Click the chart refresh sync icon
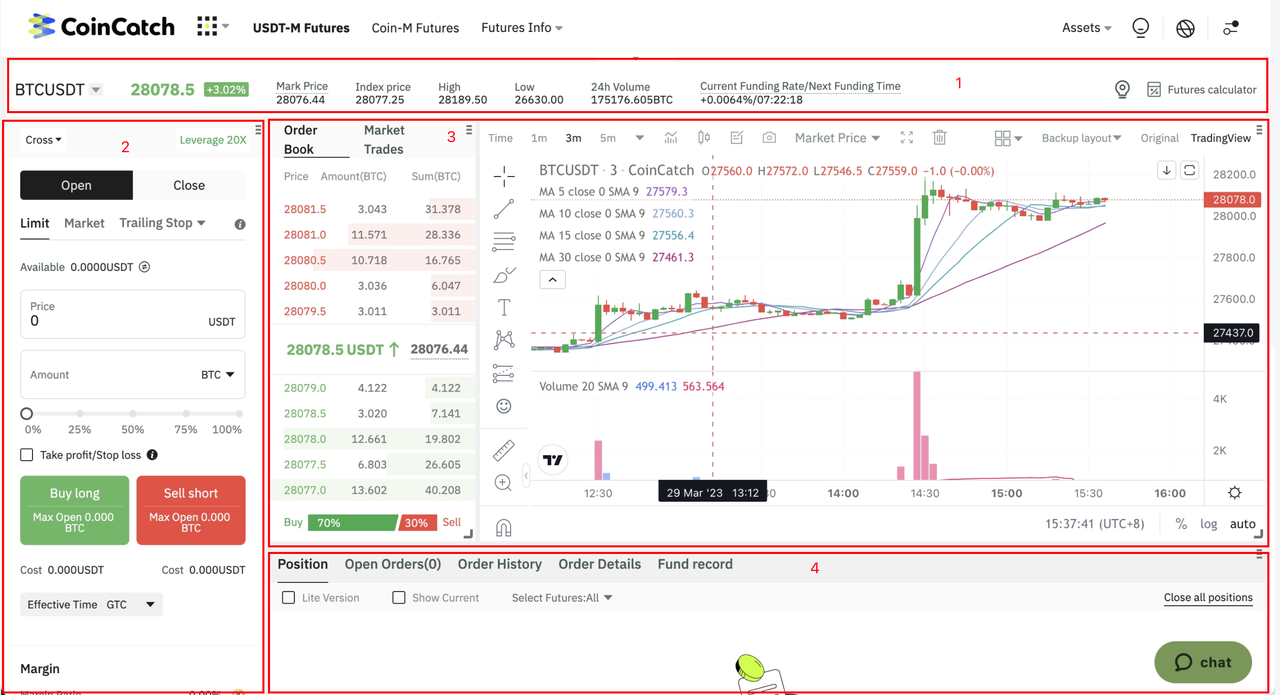 (x=1189, y=171)
